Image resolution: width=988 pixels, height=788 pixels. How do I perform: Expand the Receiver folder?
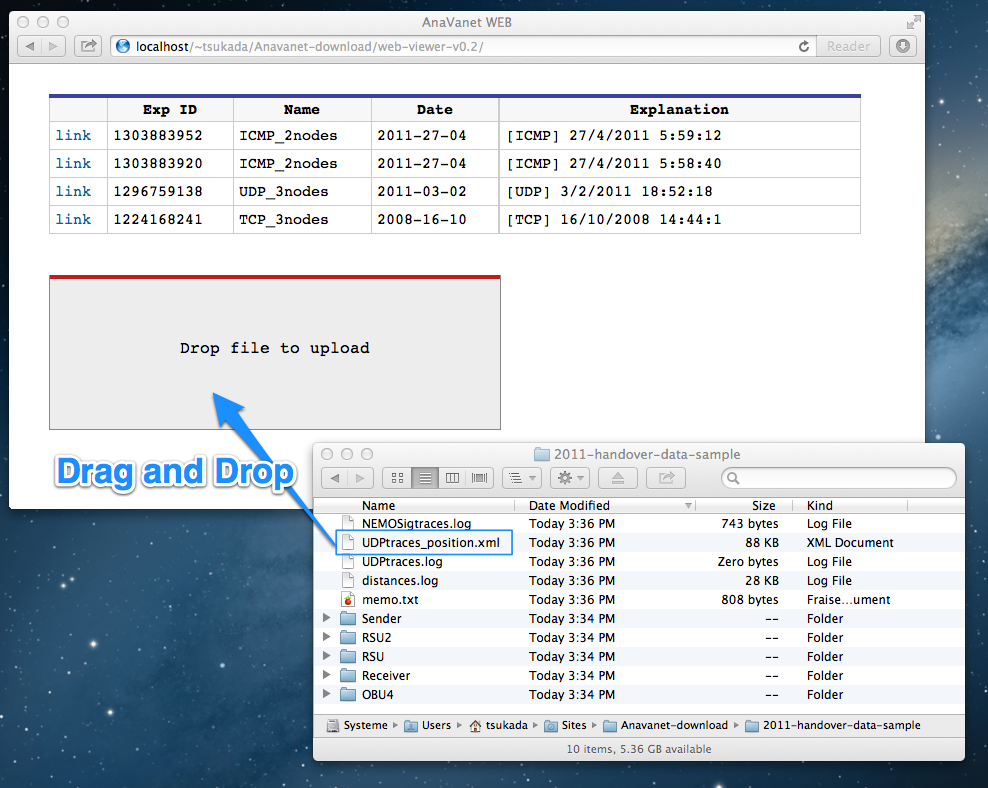pyautogui.click(x=327, y=675)
